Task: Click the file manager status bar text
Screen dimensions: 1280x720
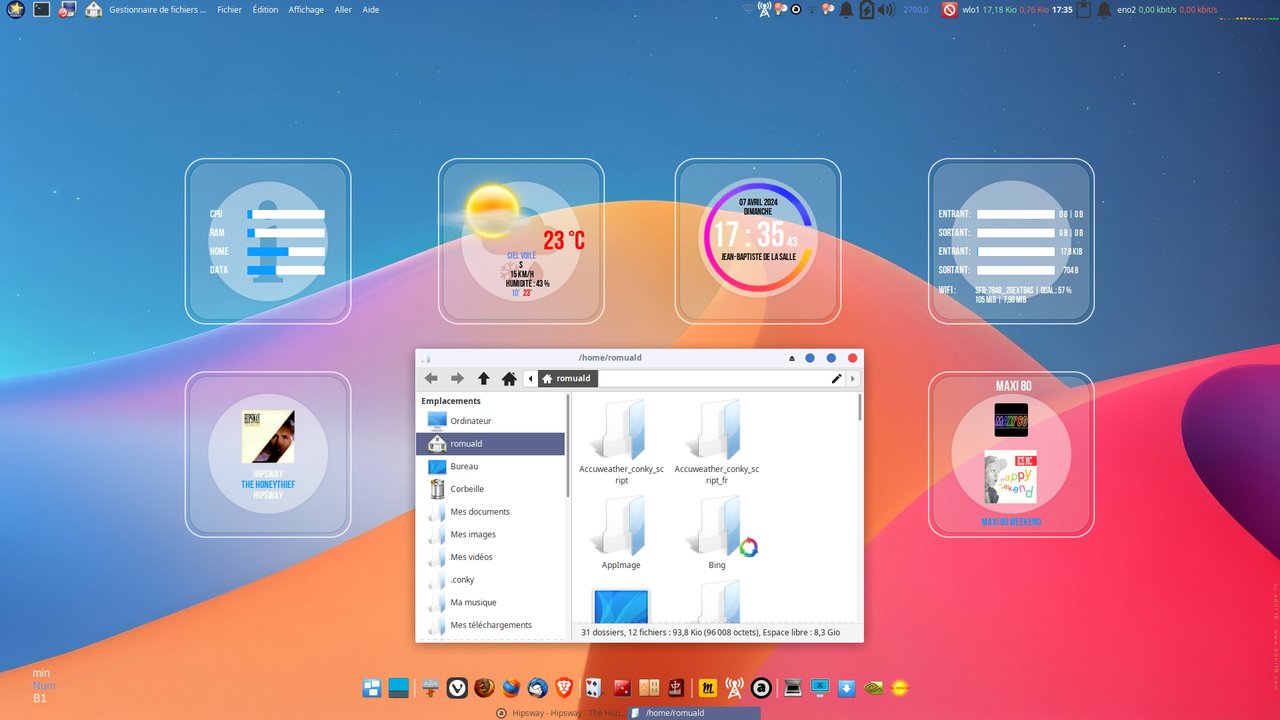Action: (710, 632)
